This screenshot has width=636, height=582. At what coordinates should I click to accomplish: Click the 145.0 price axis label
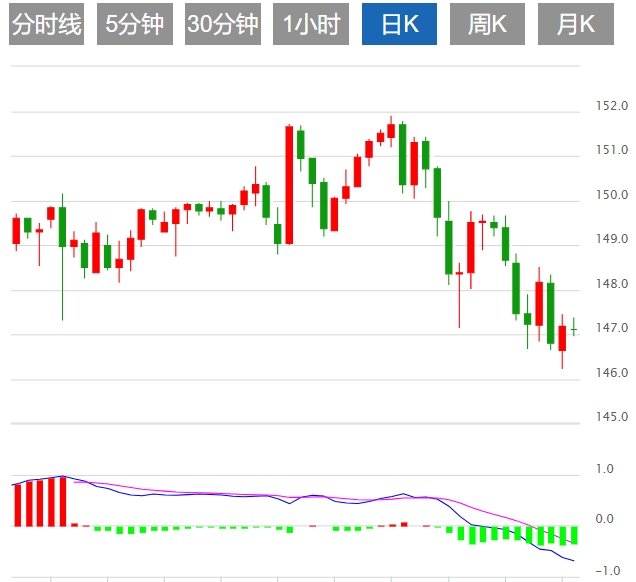[611, 417]
